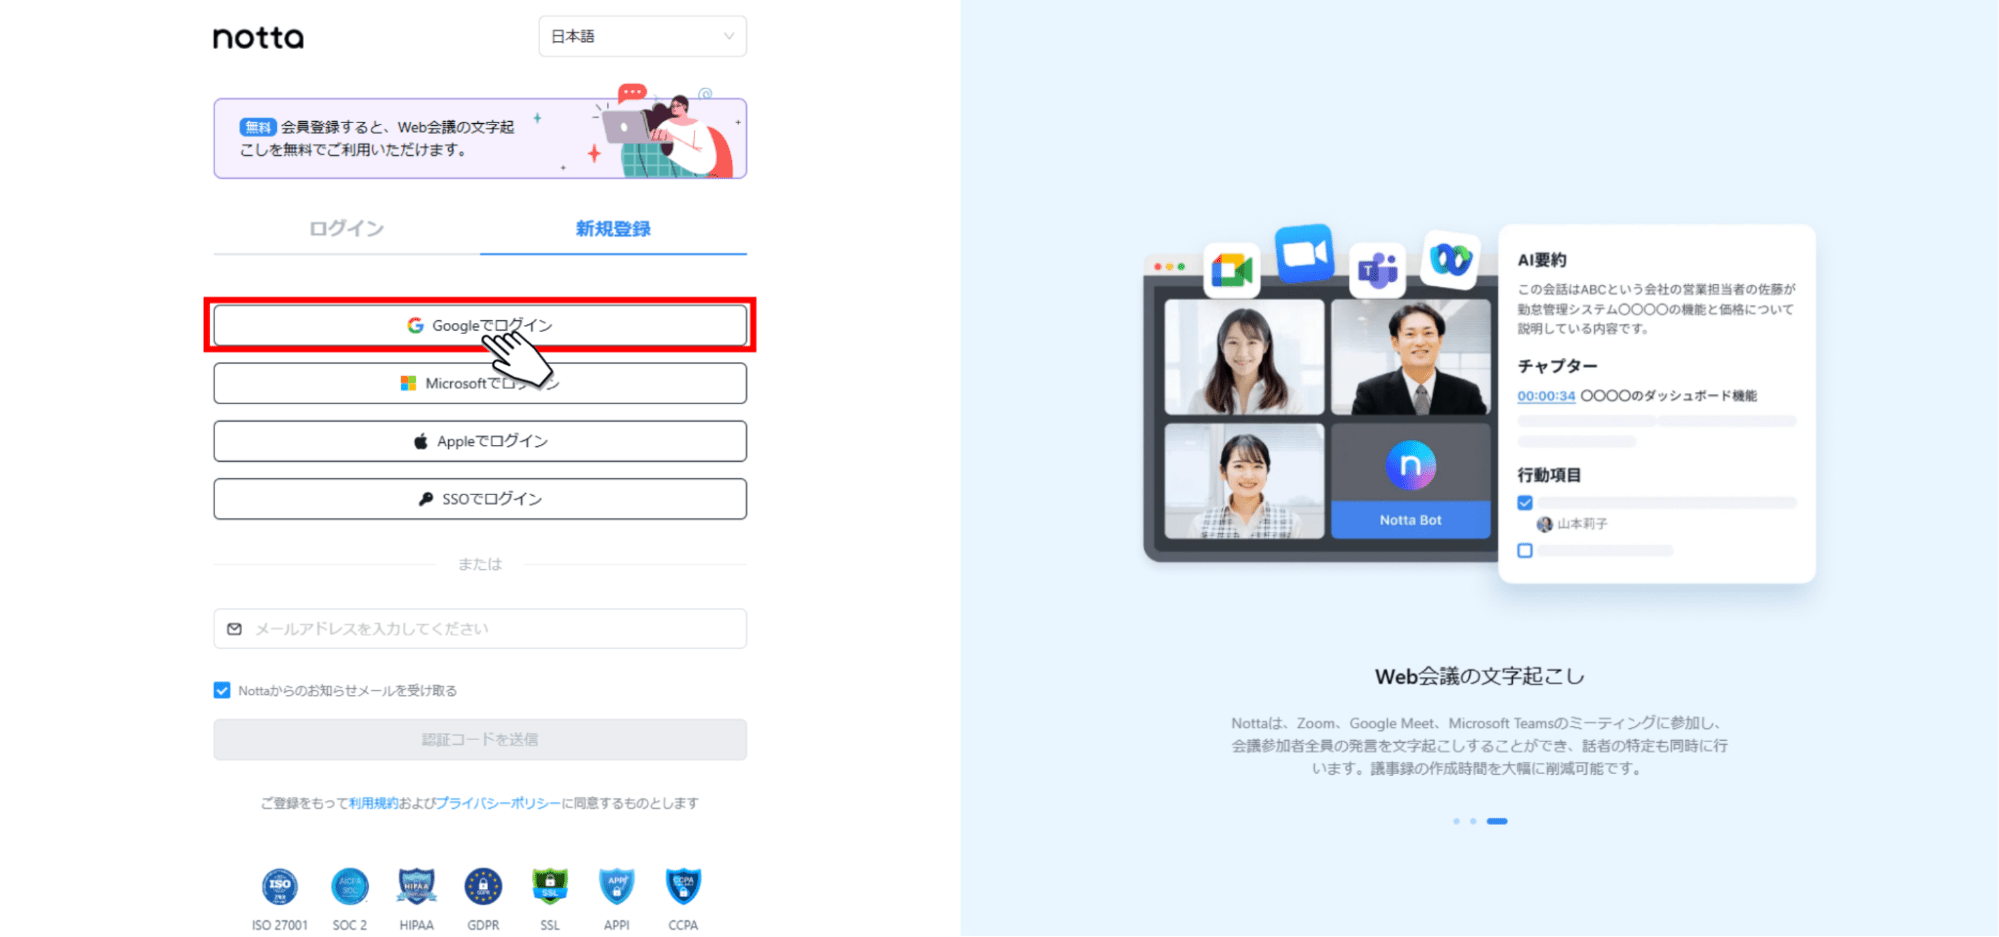Click the HIPAA badge icon
Image resolution: width=1999 pixels, height=937 pixels.
coord(417,885)
